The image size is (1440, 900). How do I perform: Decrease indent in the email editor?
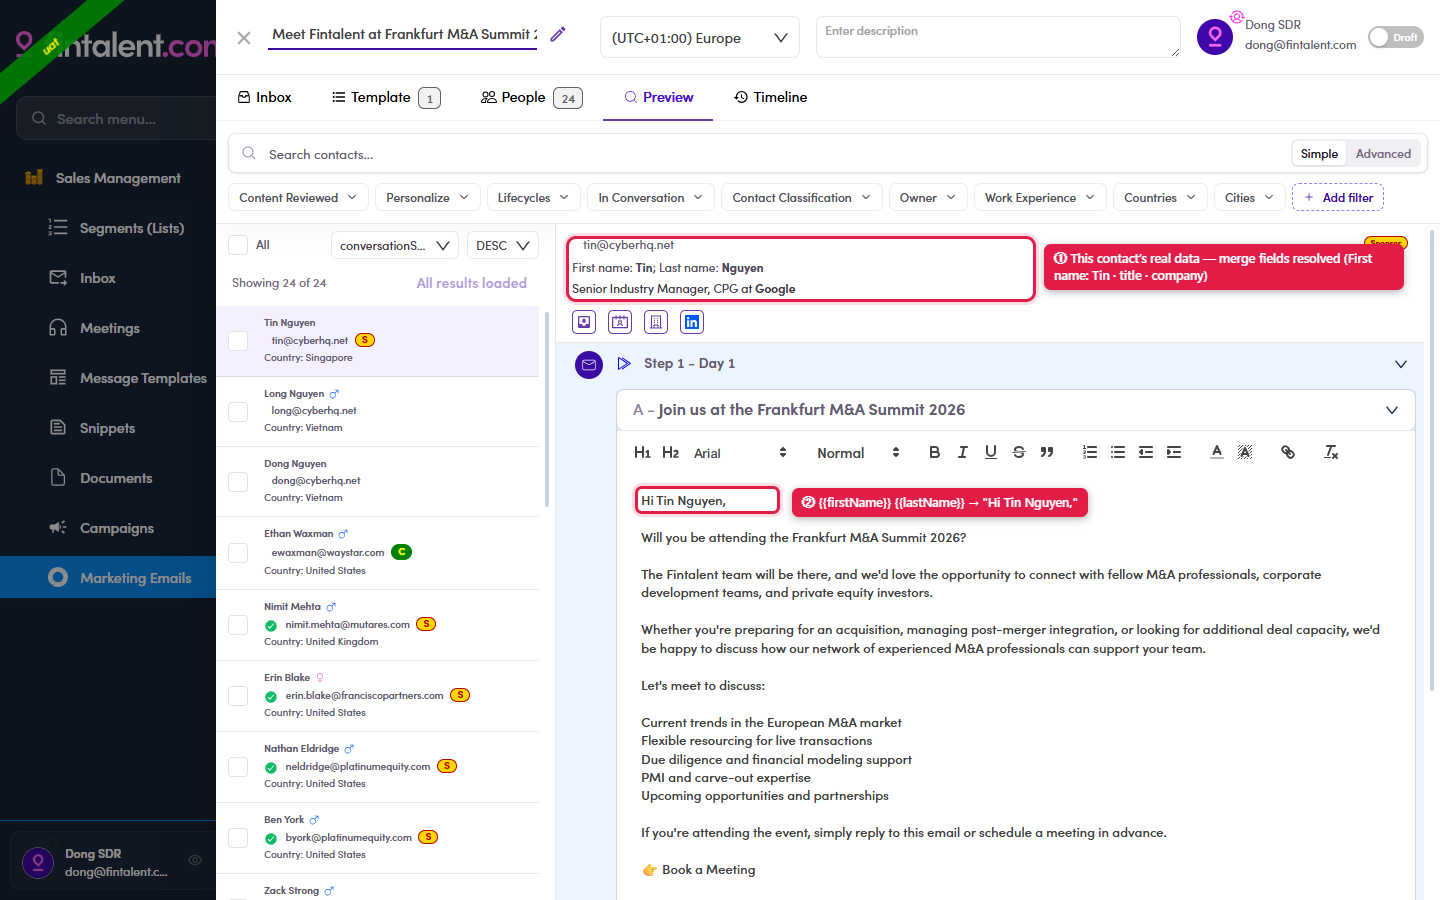(1145, 452)
